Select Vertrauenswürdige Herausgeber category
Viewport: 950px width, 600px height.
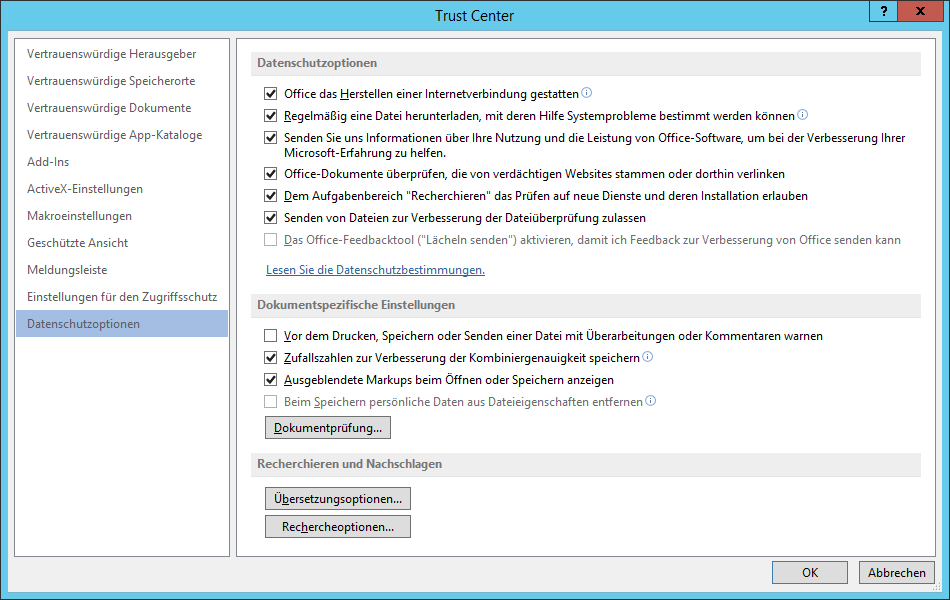coord(122,54)
